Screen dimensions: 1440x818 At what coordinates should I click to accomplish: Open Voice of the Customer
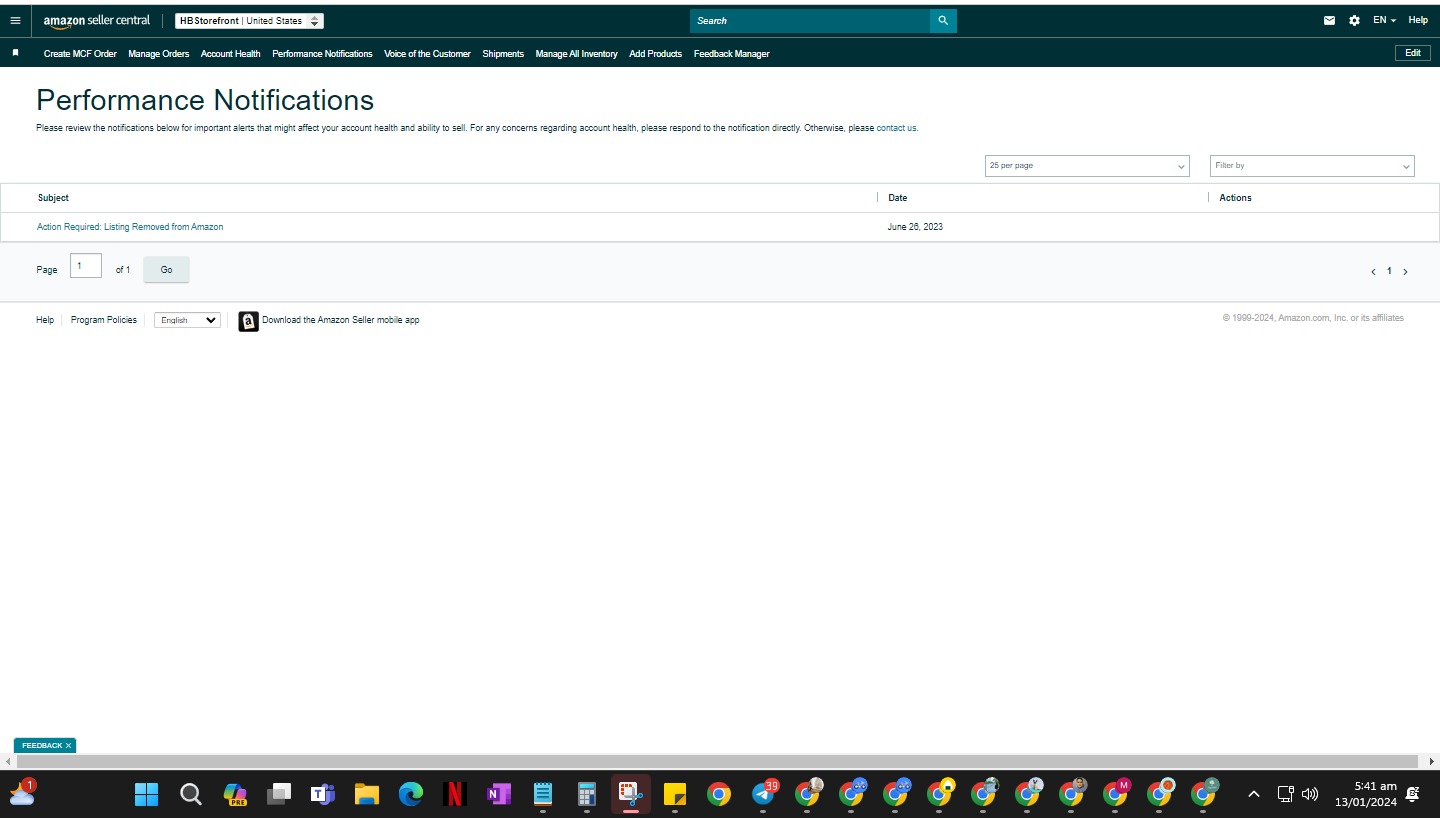427,54
